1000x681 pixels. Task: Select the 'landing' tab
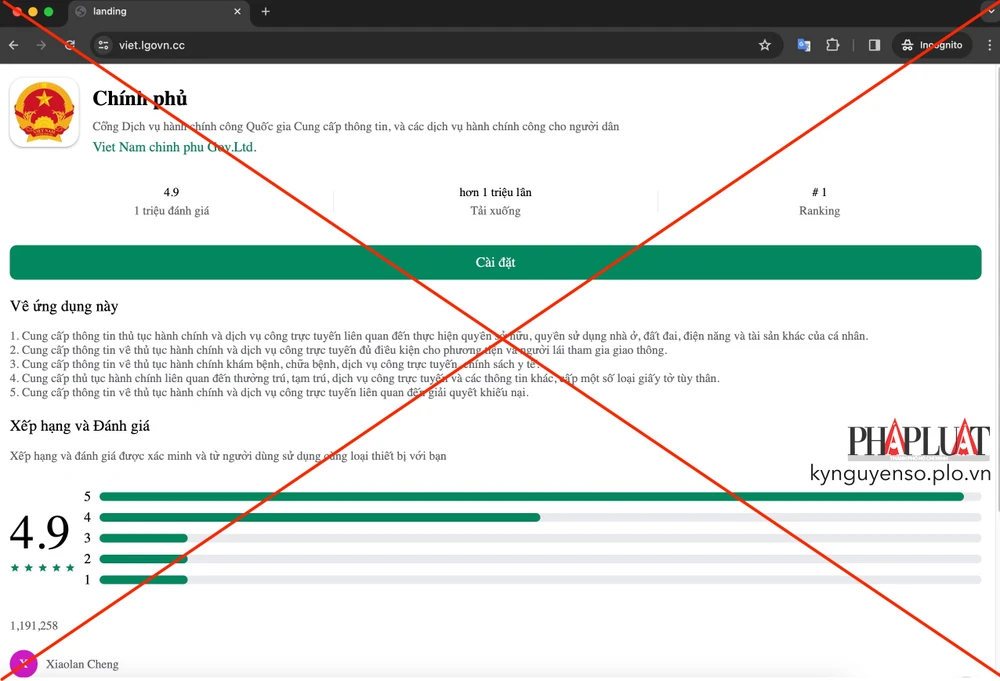tap(150, 12)
